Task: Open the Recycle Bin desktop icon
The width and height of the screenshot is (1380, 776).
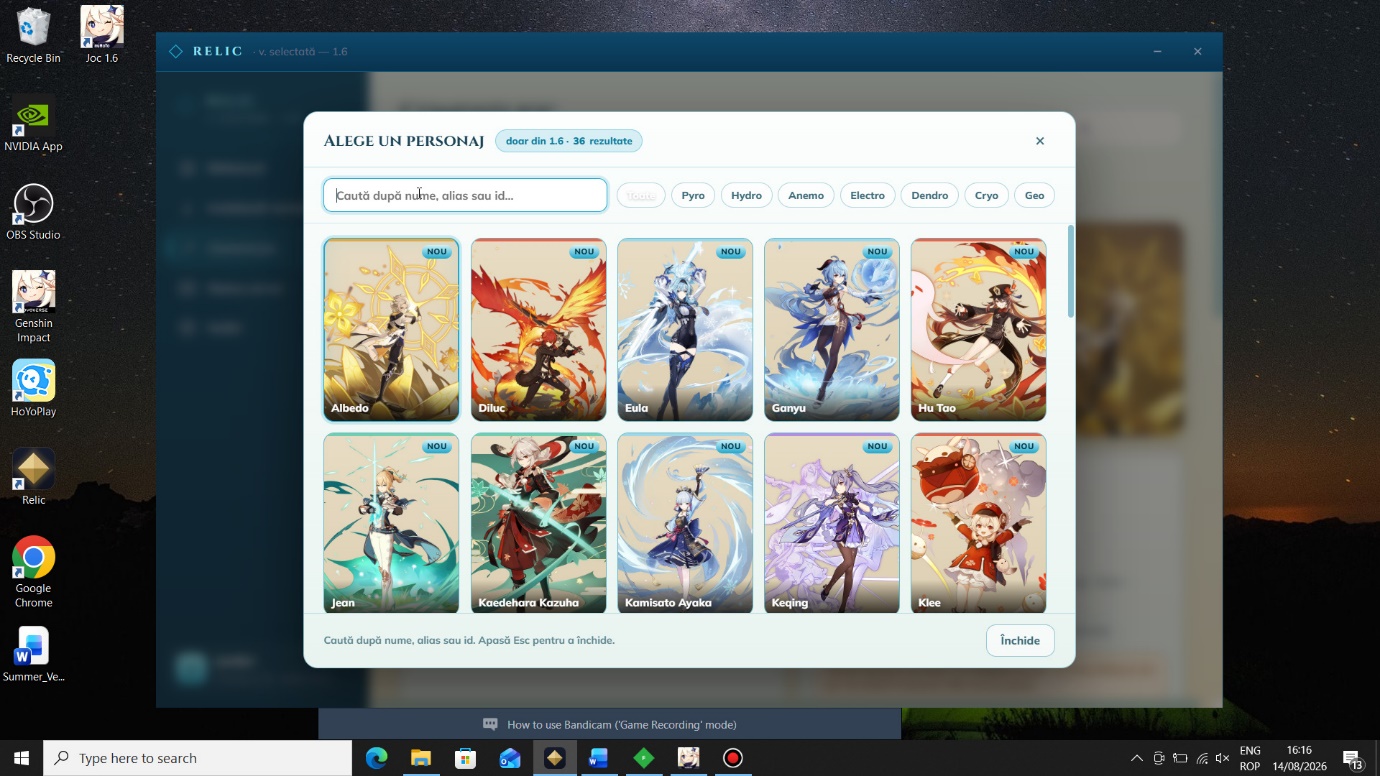Action: pyautogui.click(x=33, y=35)
